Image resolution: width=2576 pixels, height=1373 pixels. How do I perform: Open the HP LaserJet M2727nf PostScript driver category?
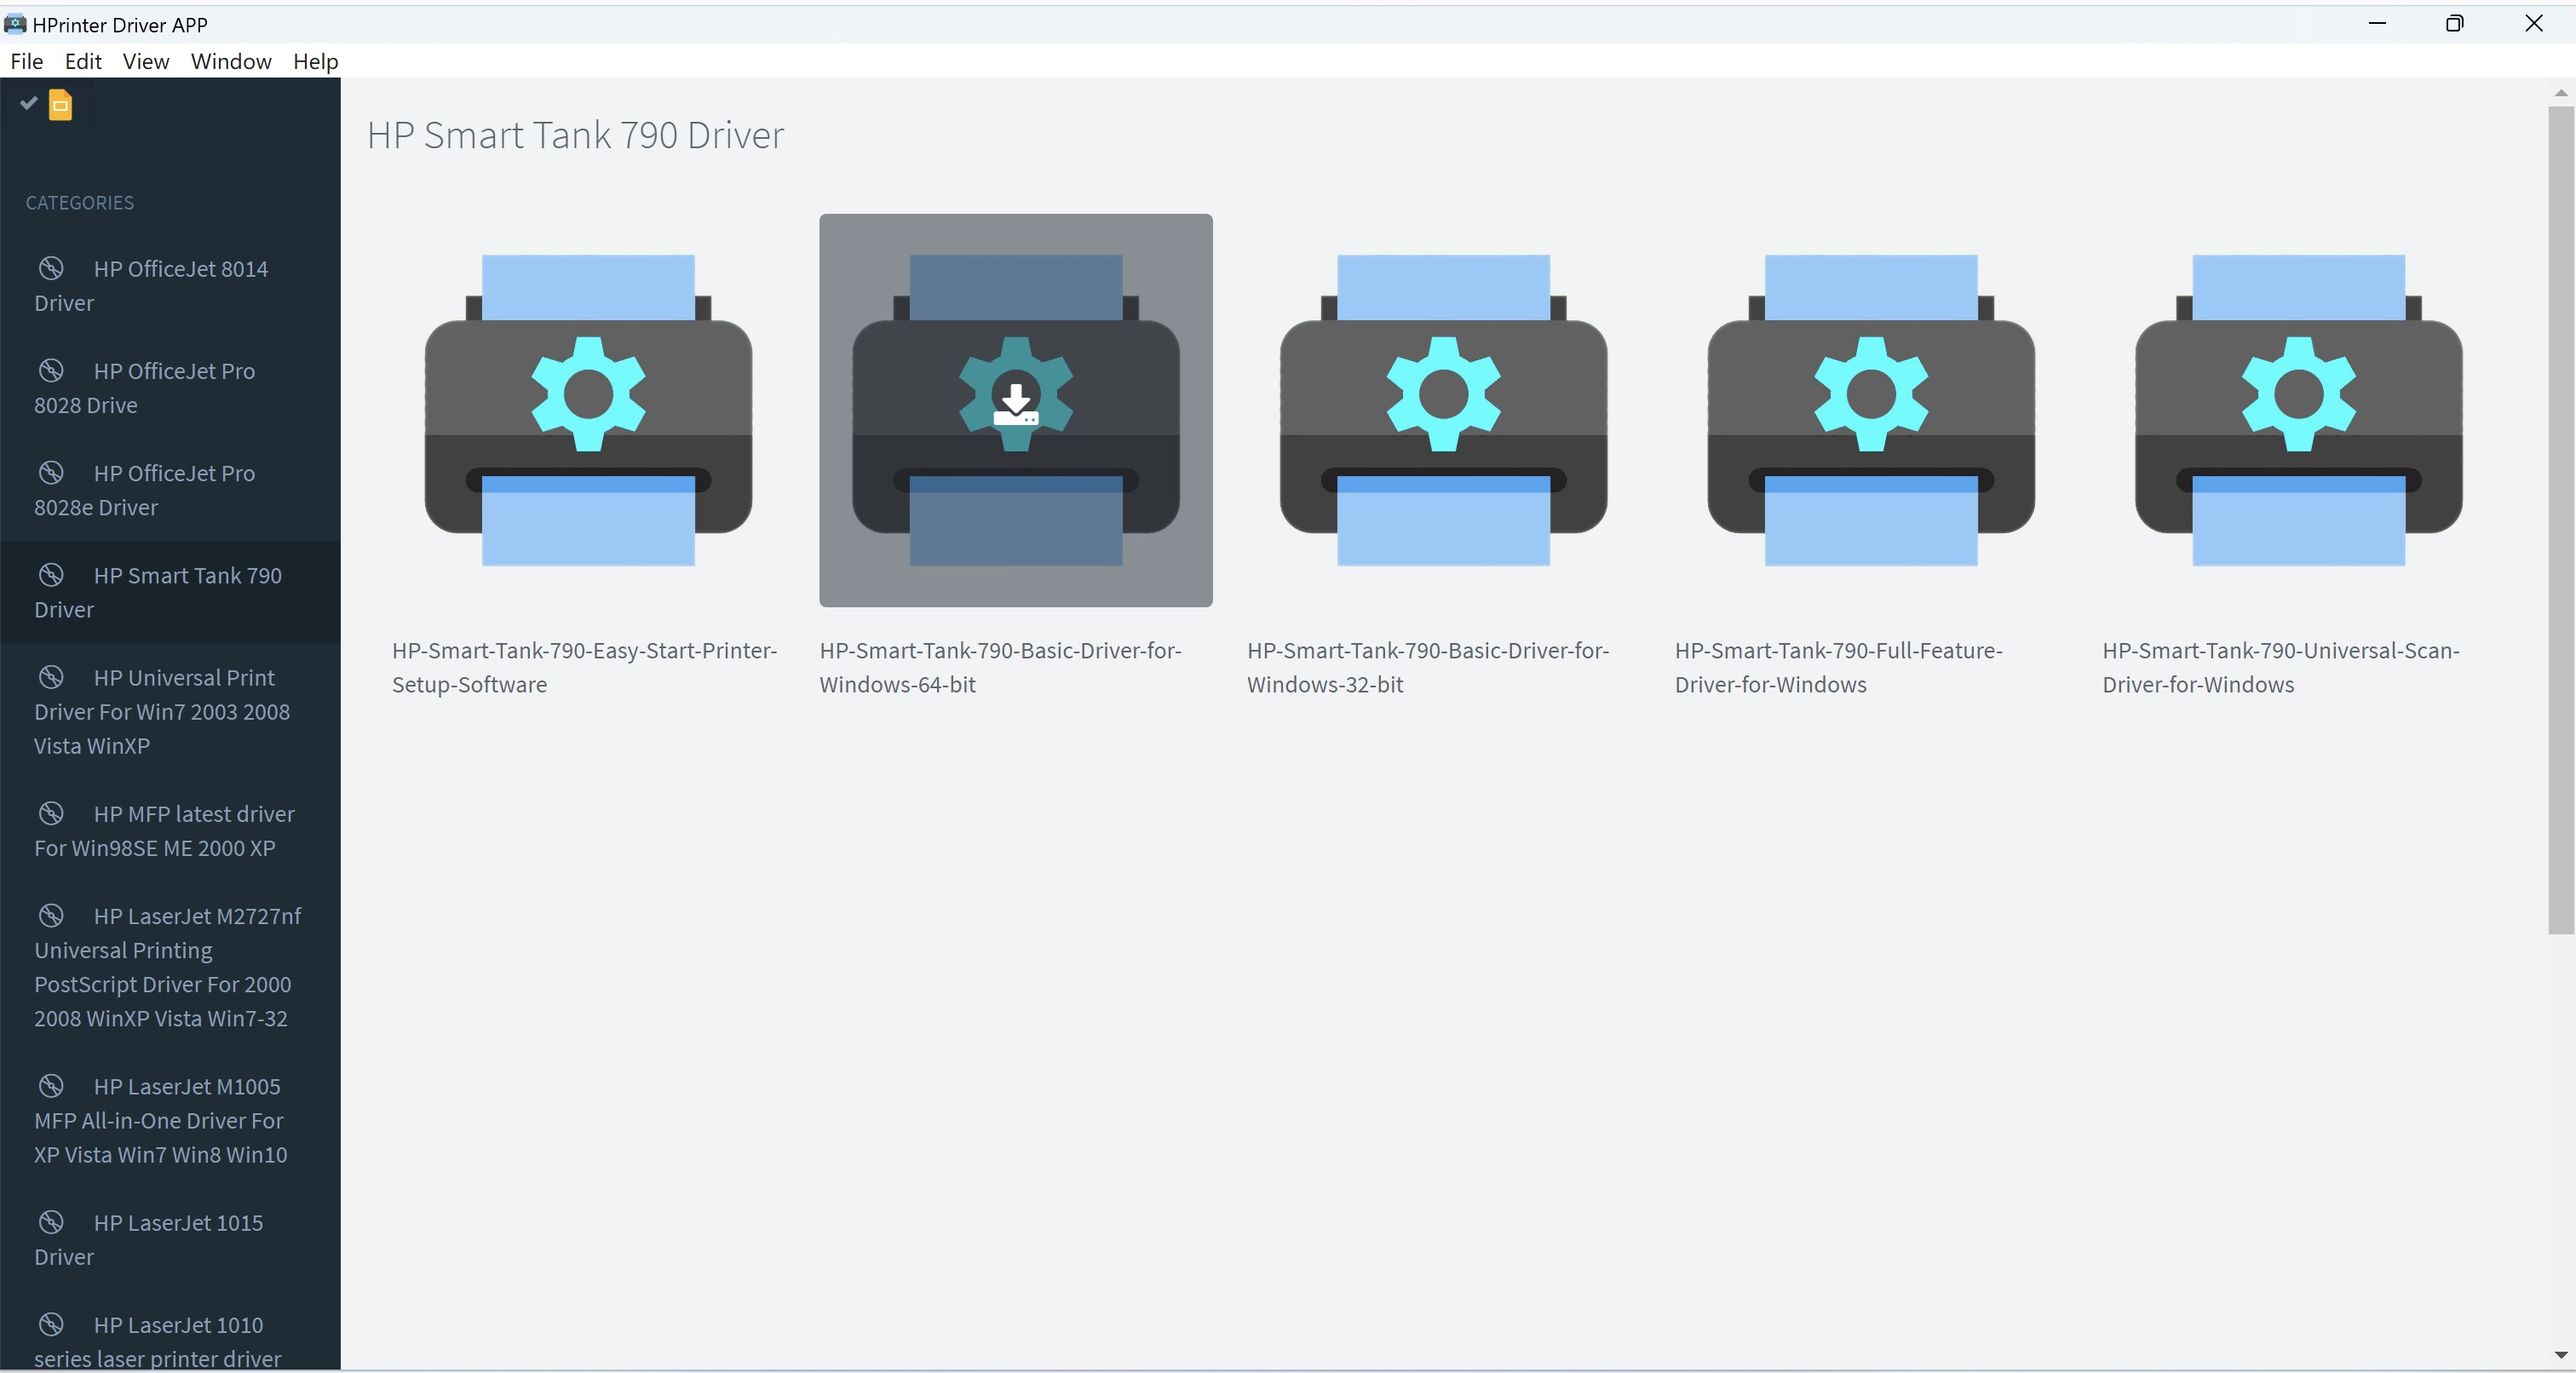point(166,966)
